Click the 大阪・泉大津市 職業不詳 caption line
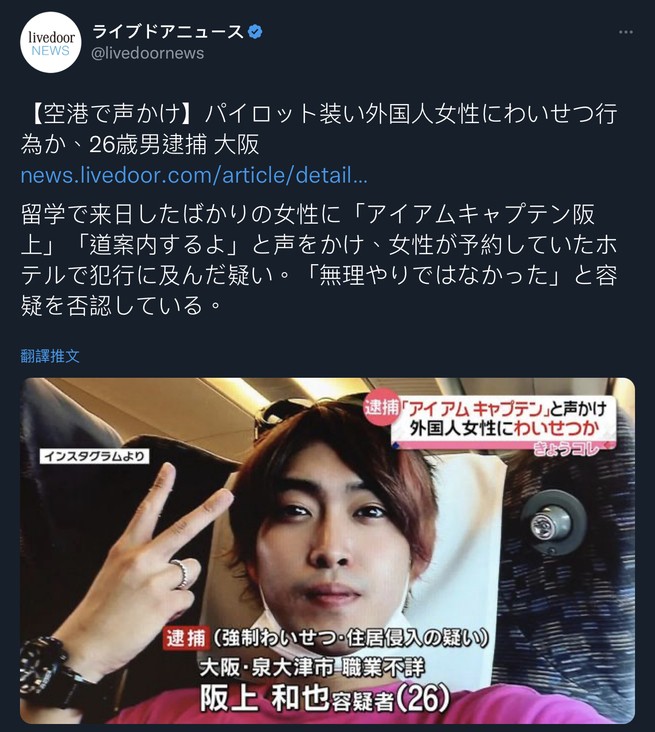 [312, 669]
